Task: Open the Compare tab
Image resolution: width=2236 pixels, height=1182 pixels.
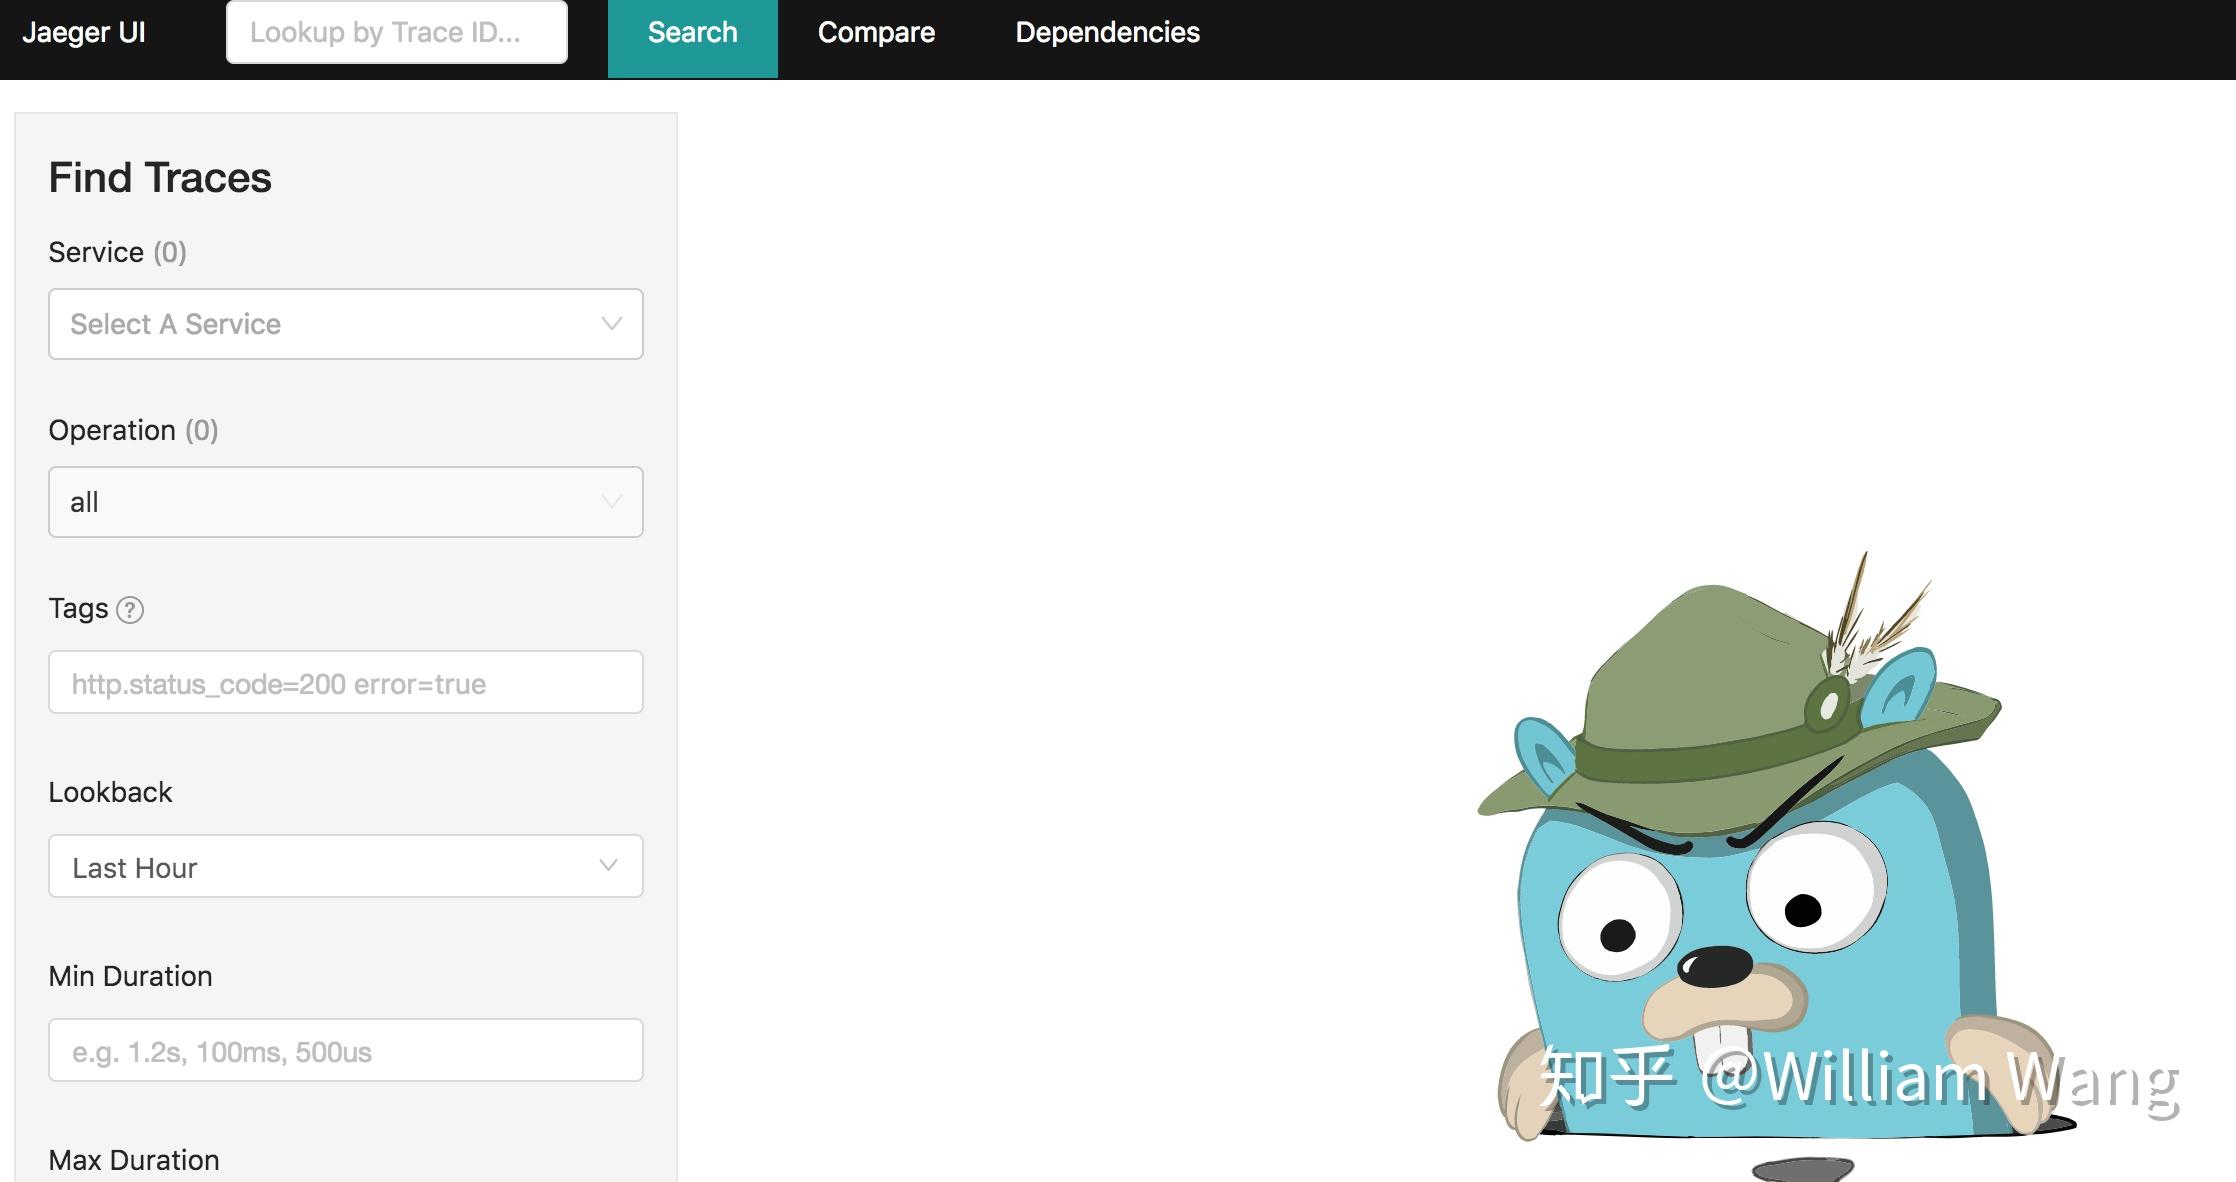Action: (876, 34)
